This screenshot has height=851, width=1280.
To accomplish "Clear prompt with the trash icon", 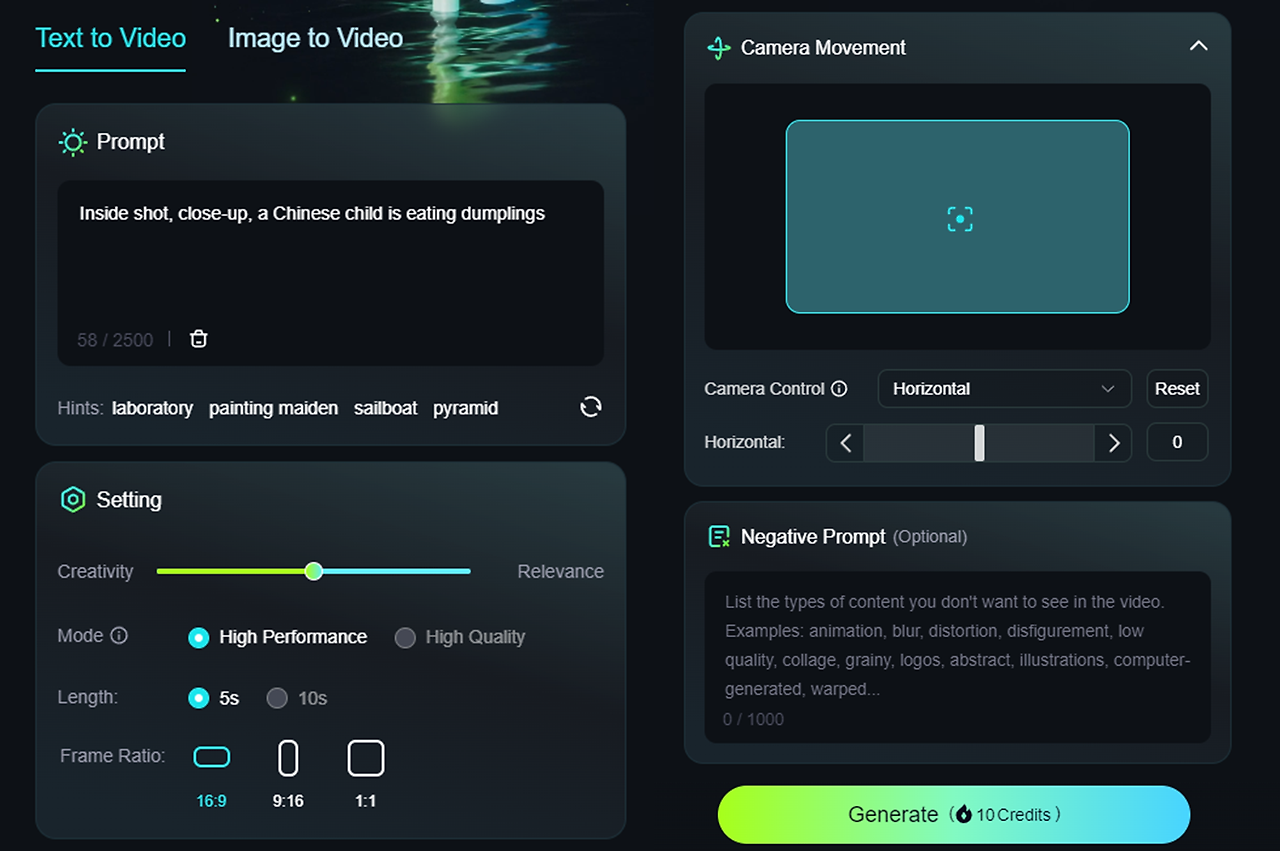I will (199, 339).
